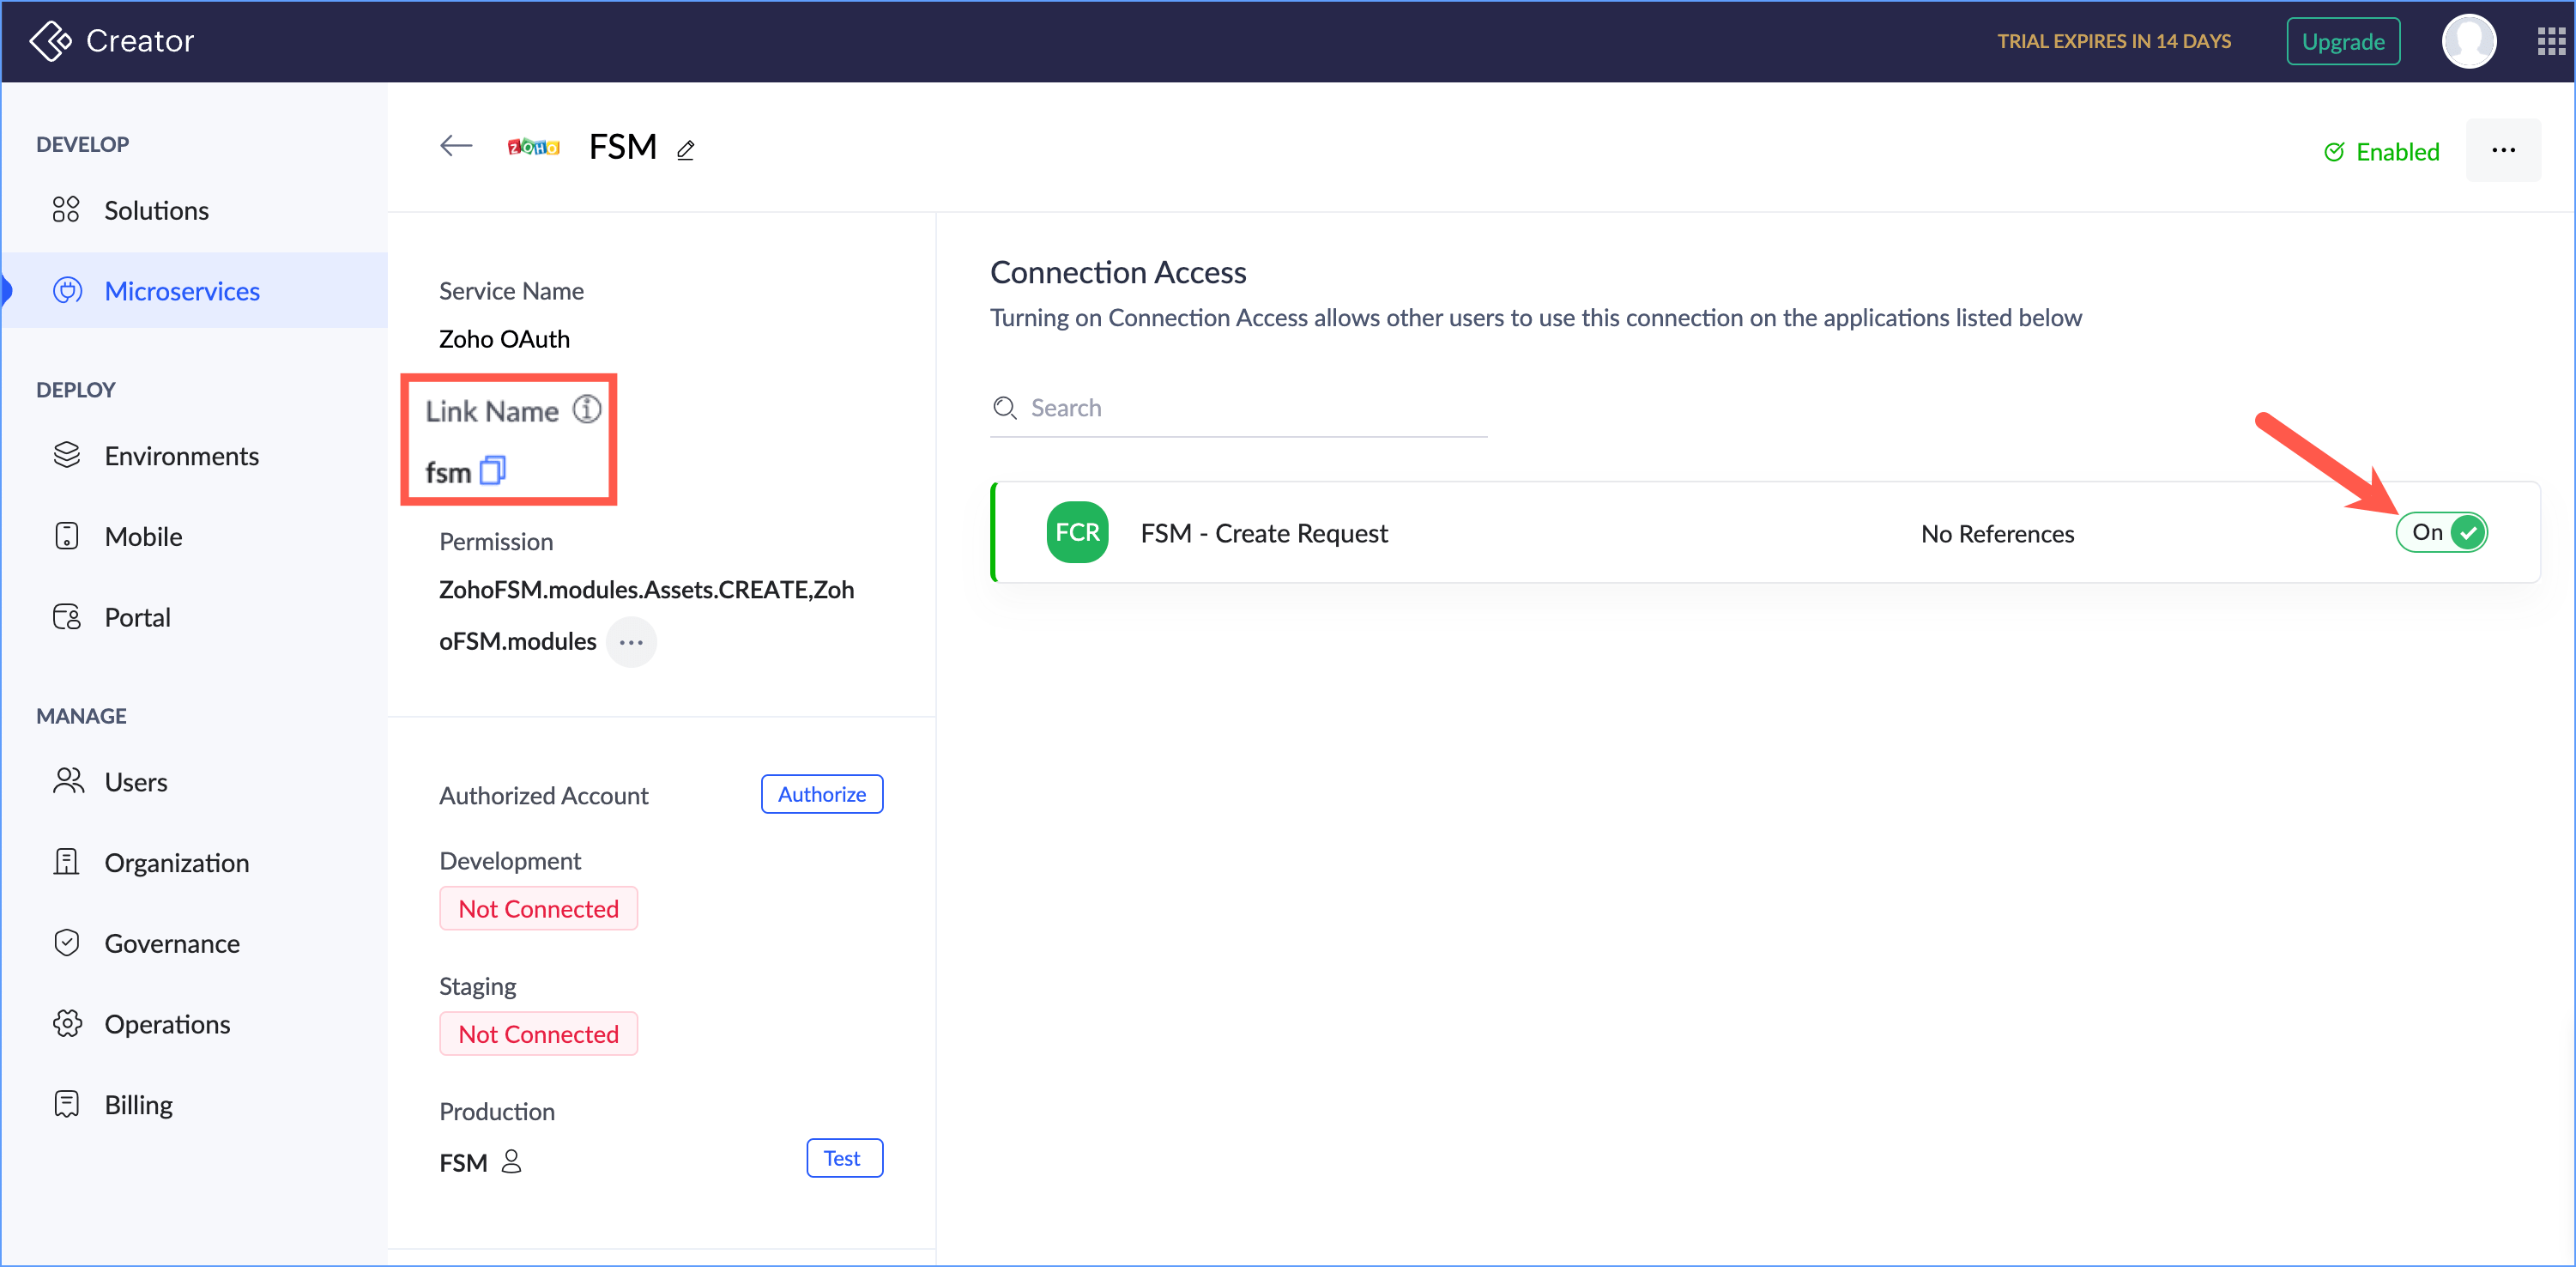Click the back arrow next to FSM
The width and height of the screenshot is (2576, 1267).
(x=456, y=146)
